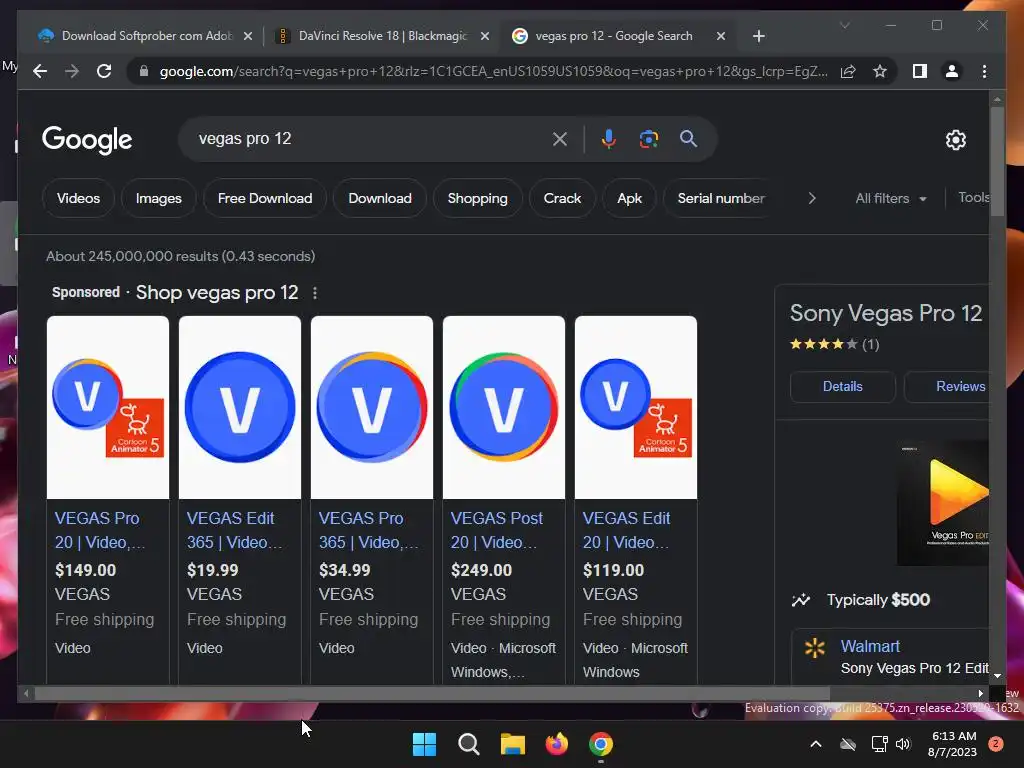Image resolution: width=1024 pixels, height=768 pixels.
Task: Switch to DaVinci Resolve 18 tab
Action: (383, 36)
